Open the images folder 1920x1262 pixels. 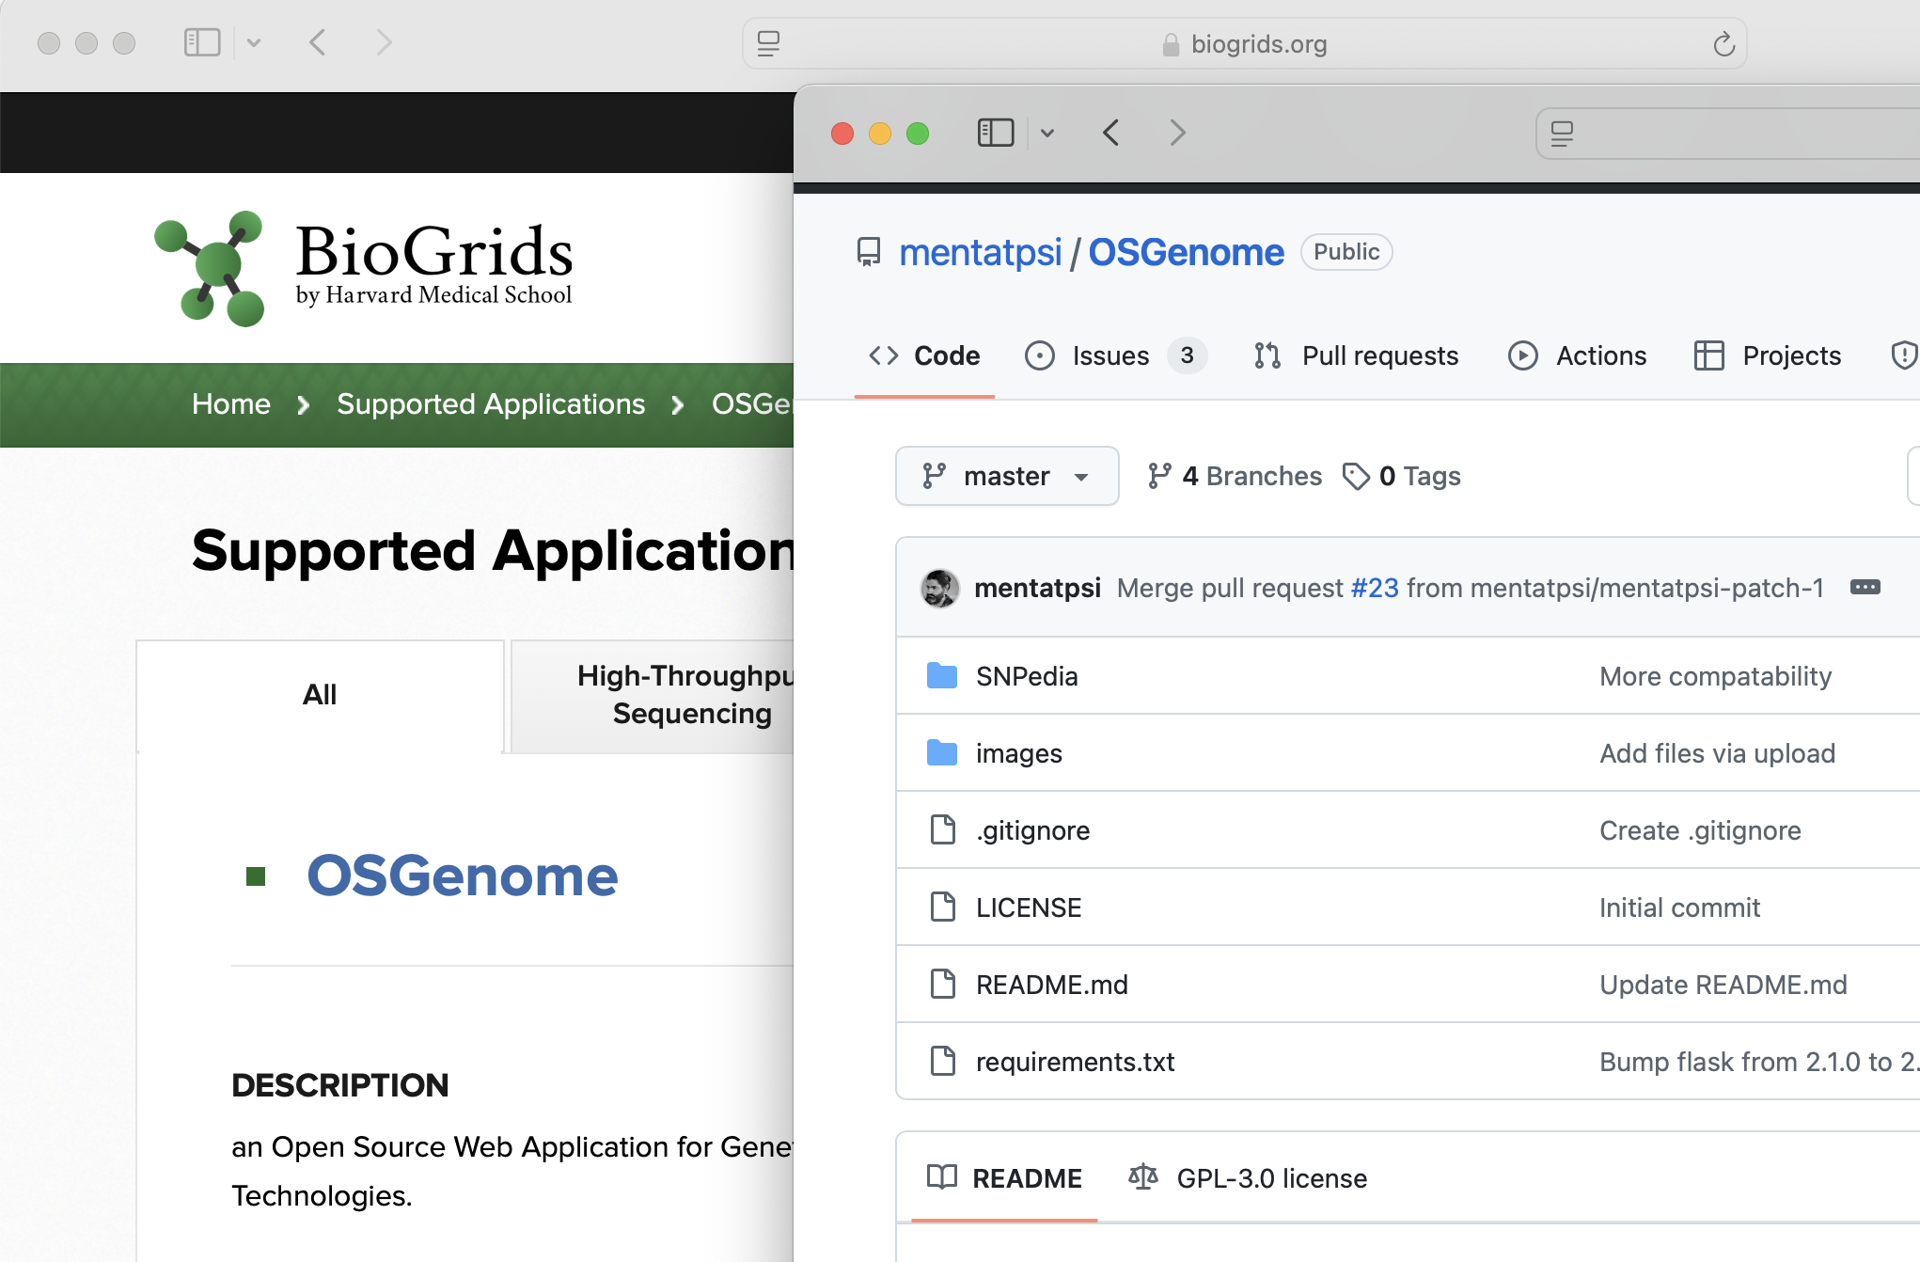tap(1018, 754)
